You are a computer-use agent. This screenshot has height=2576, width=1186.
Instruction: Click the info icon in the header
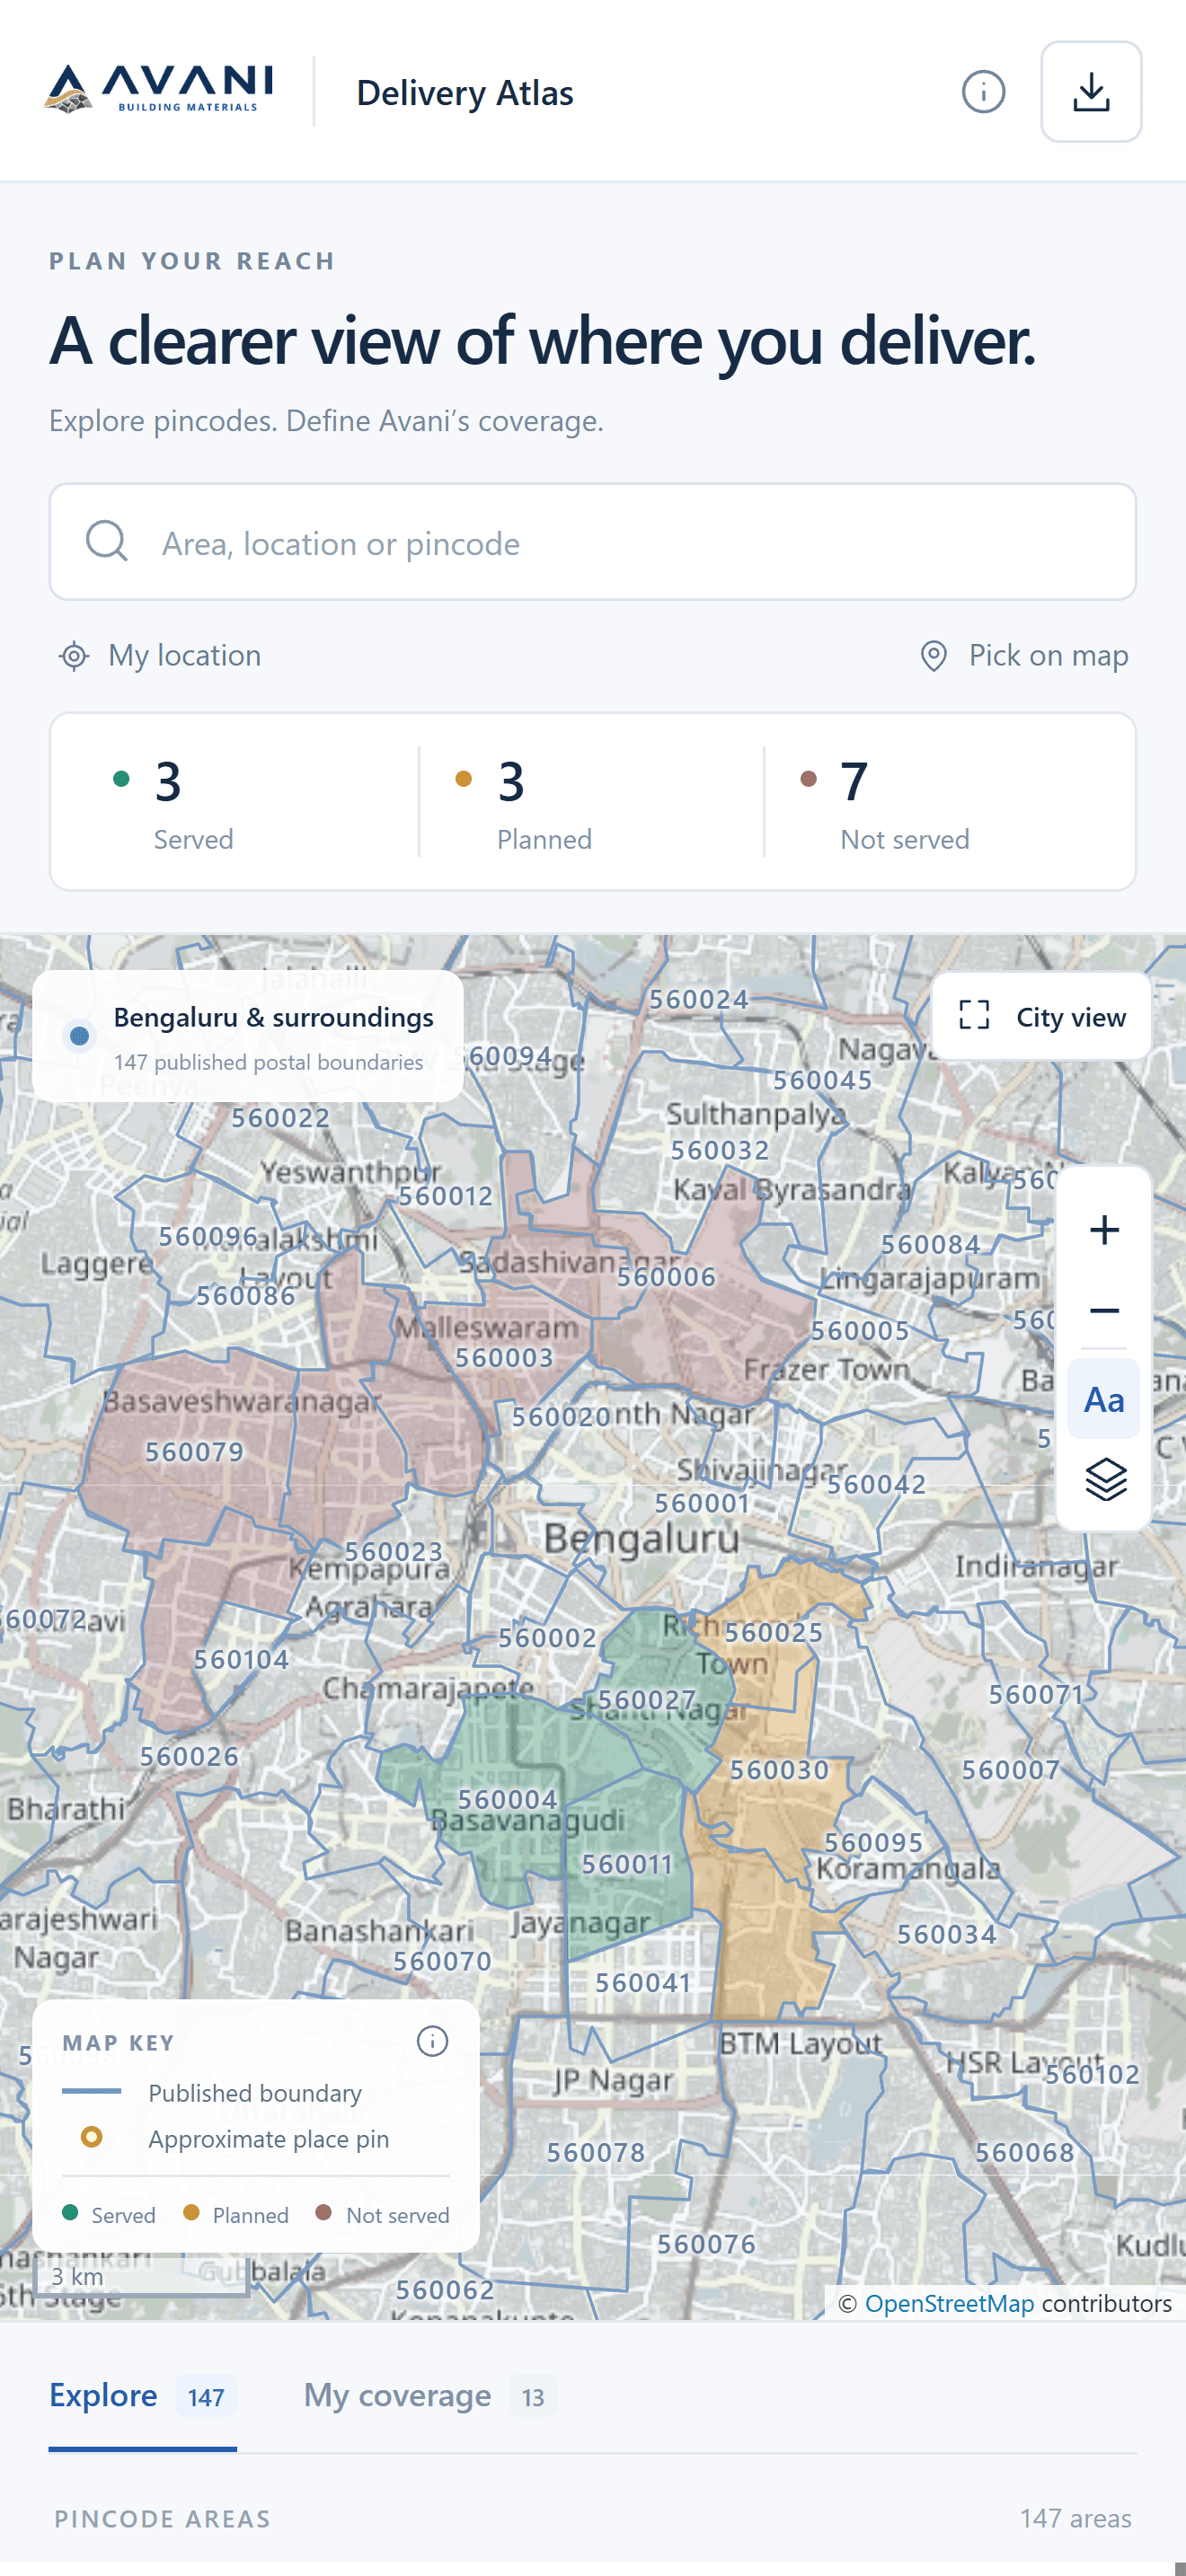tap(983, 92)
